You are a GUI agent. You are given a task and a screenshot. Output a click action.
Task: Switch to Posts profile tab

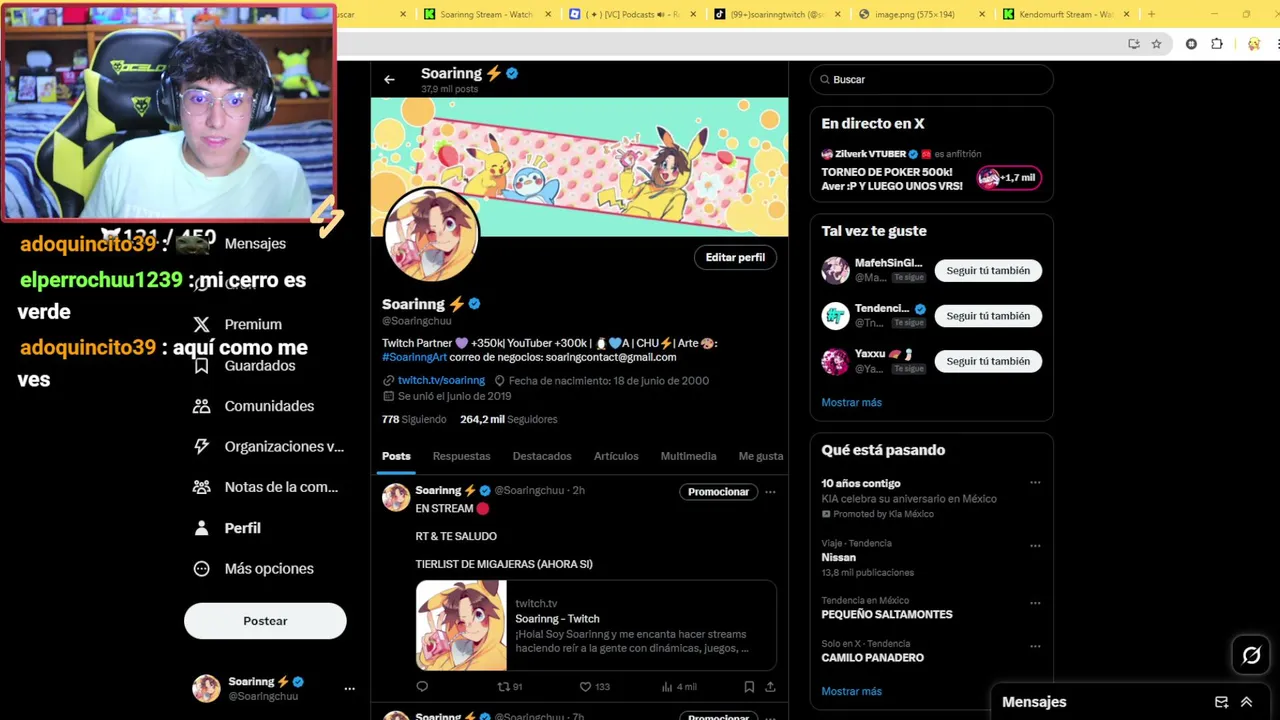pos(396,456)
